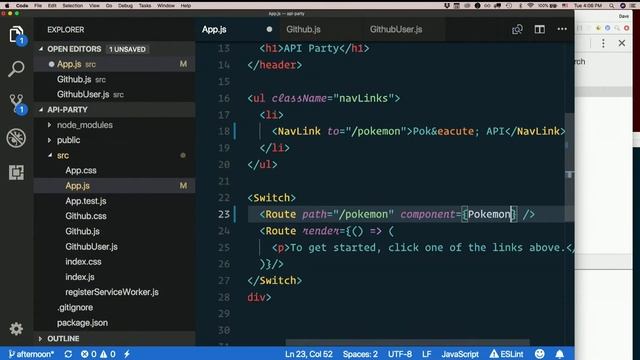Image resolution: width=640 pixels, height=360 pixels.
Task: Open the Search view in activity bar
Action: [16, 69]
